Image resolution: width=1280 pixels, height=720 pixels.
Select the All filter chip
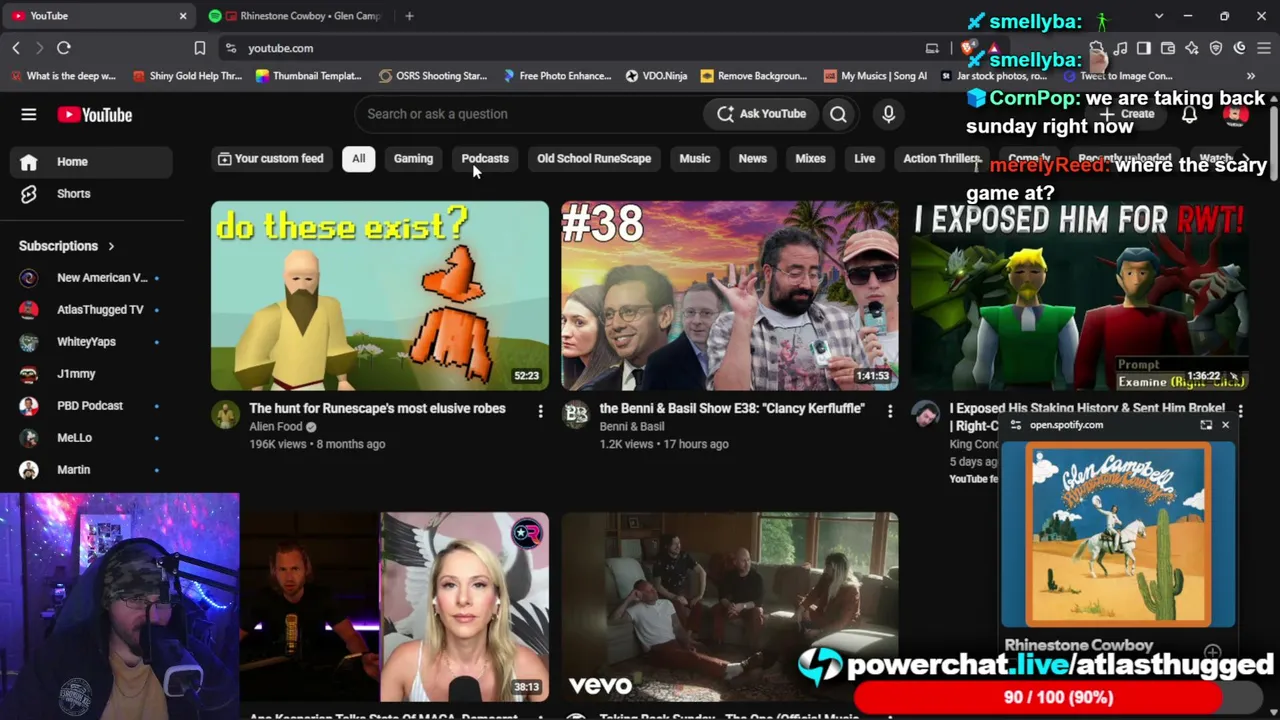point(358,159)
